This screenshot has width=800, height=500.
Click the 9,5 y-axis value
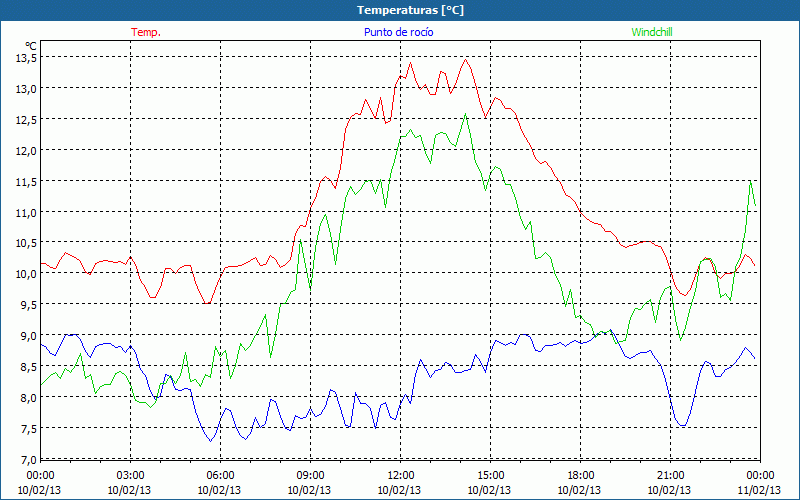(x=29, y=305)
